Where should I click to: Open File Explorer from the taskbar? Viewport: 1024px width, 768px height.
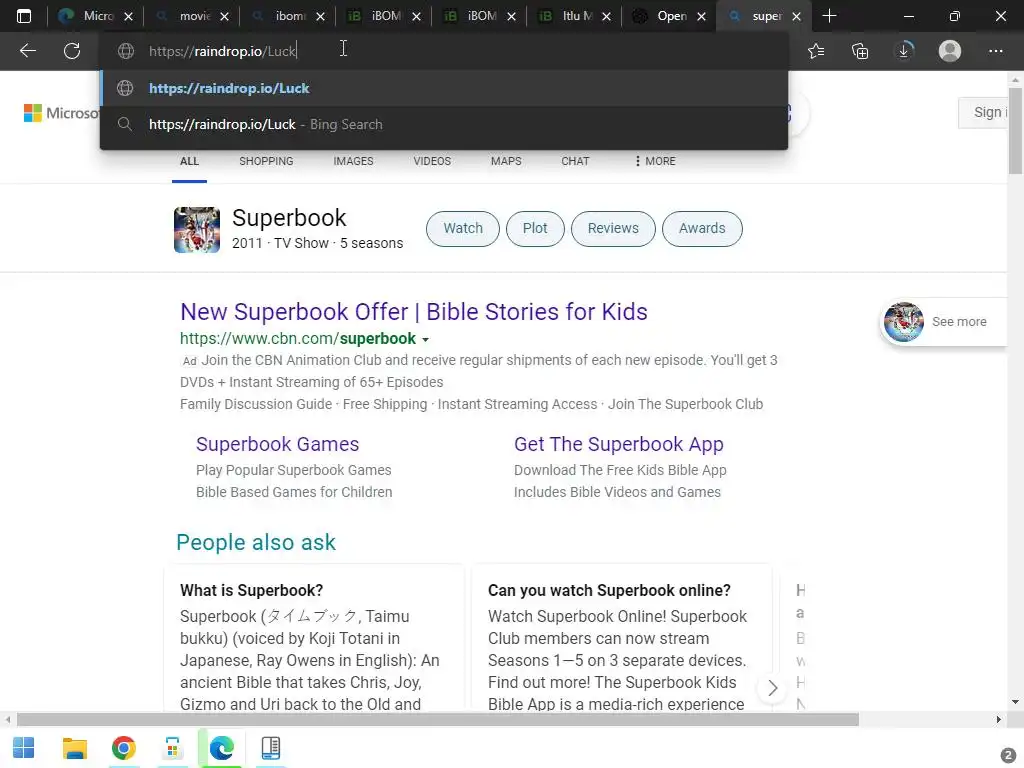pos(74,748)
